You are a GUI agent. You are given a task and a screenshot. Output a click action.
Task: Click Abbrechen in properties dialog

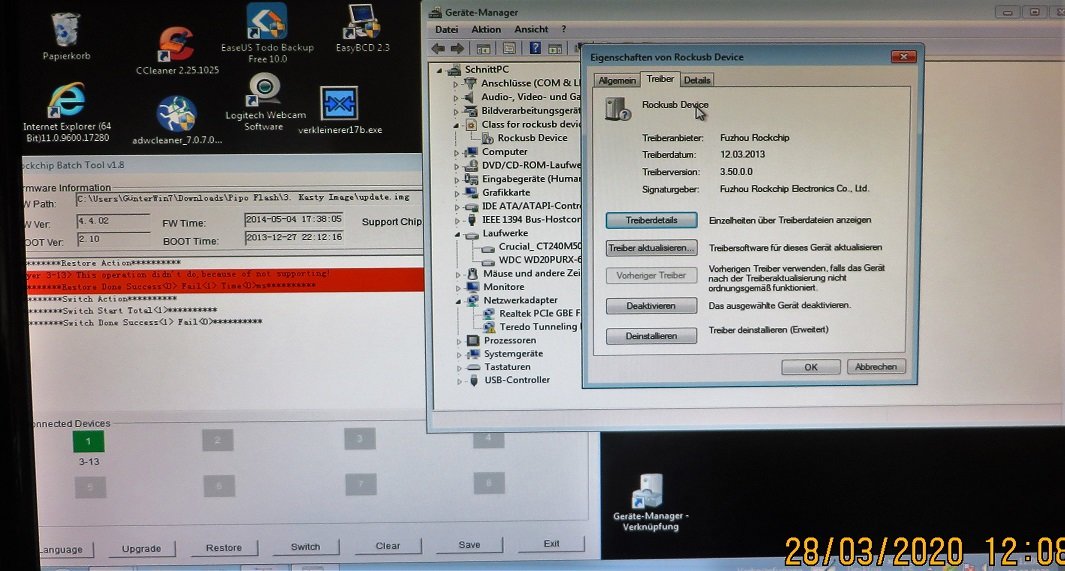[x=876, y=367]
